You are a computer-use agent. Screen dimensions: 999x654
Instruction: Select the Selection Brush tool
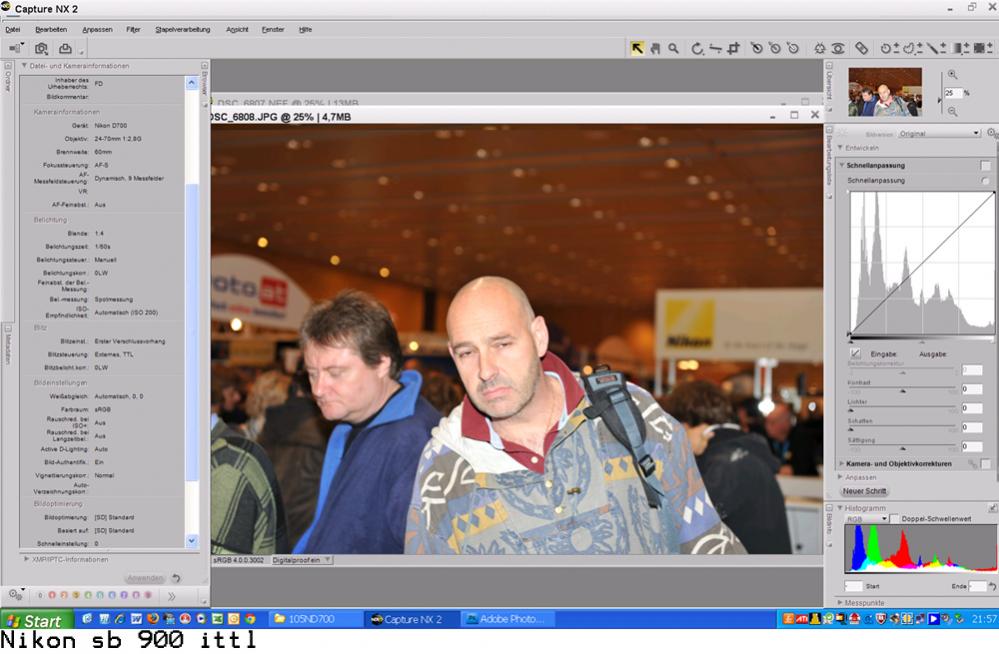click(x=936, y=48)
